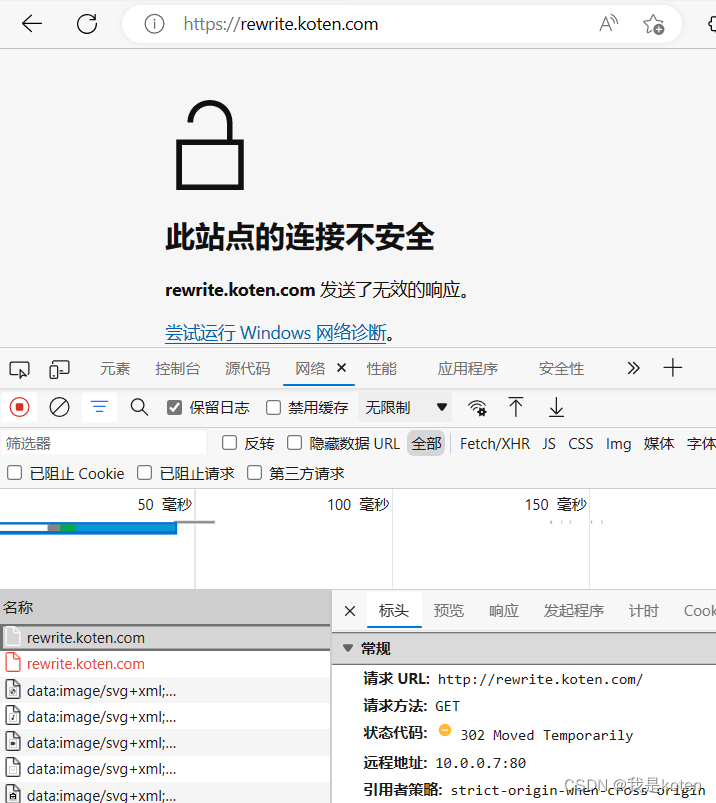Screen dimensions: 716x803
Task: Filter requests by CSS
Action: [x=581, y=443]
